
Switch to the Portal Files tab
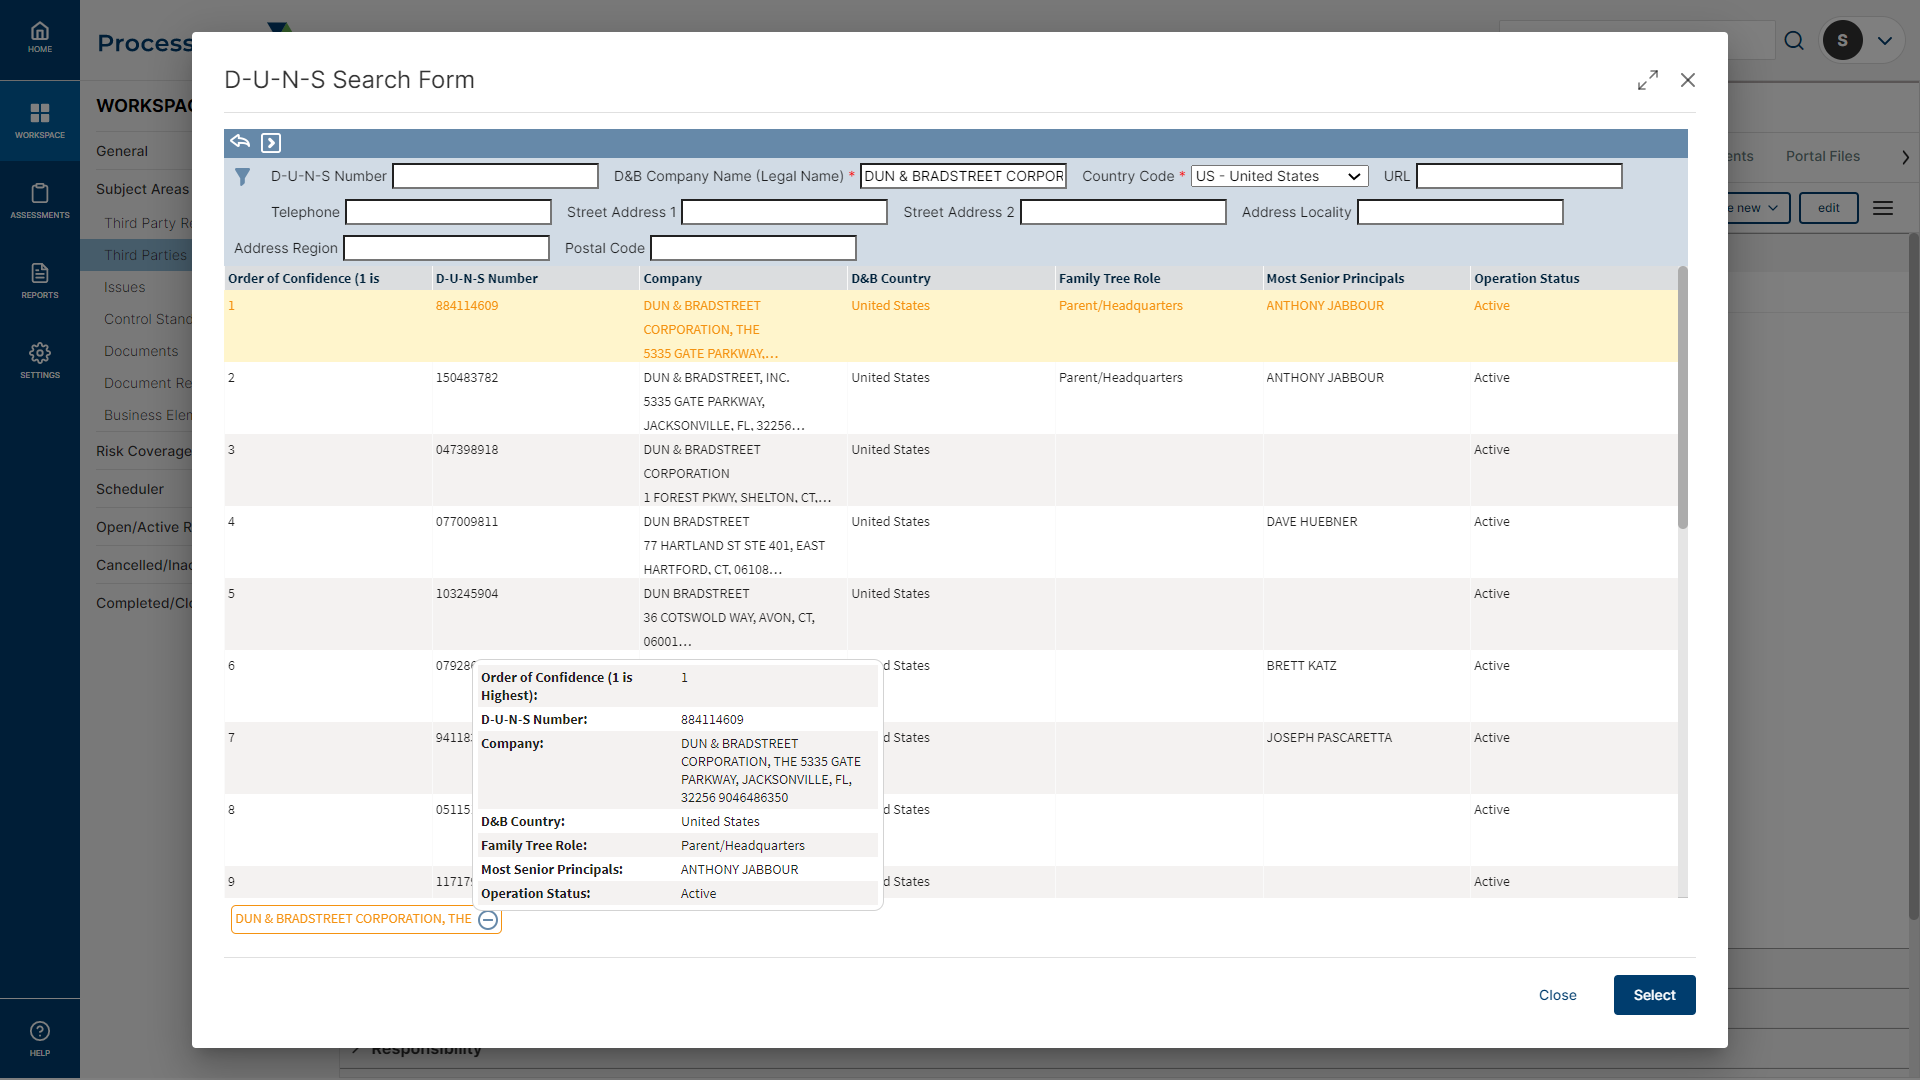pyautogui.click(x=1823, y=156)
